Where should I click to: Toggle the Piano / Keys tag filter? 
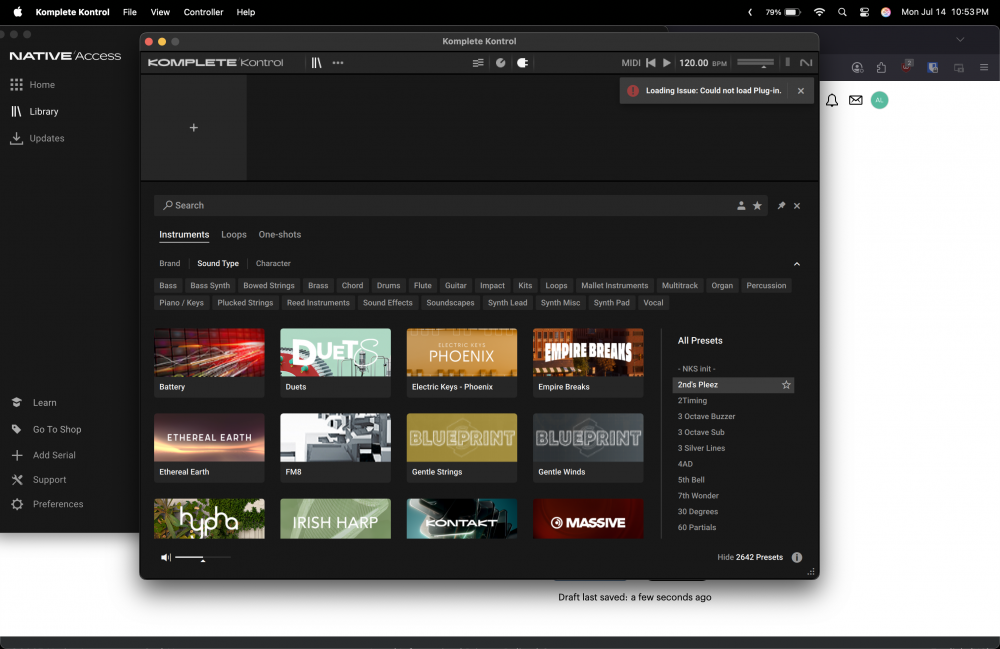[x=181, y=303]
